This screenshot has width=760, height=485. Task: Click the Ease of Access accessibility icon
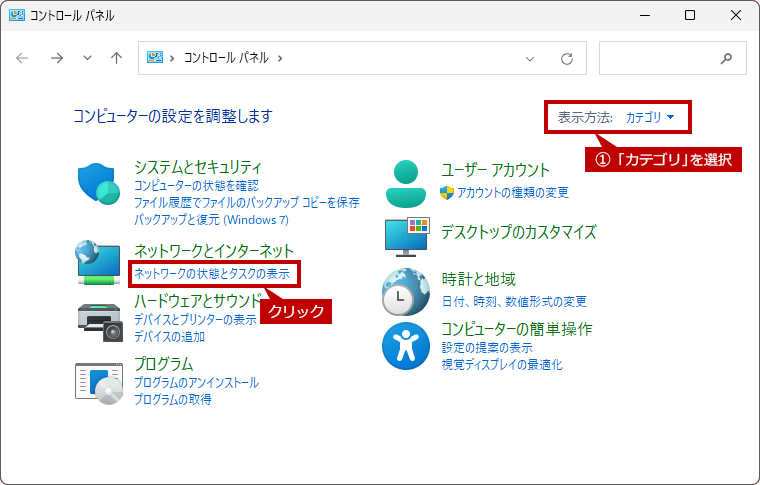pyautogui.click(x=406, y=346)
